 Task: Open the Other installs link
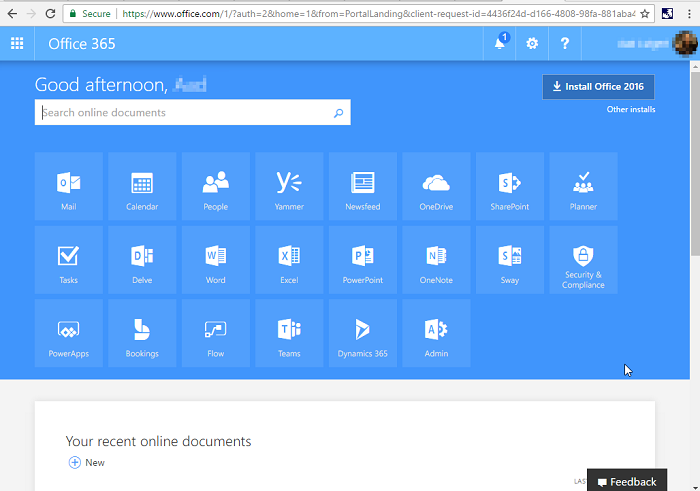631,109
